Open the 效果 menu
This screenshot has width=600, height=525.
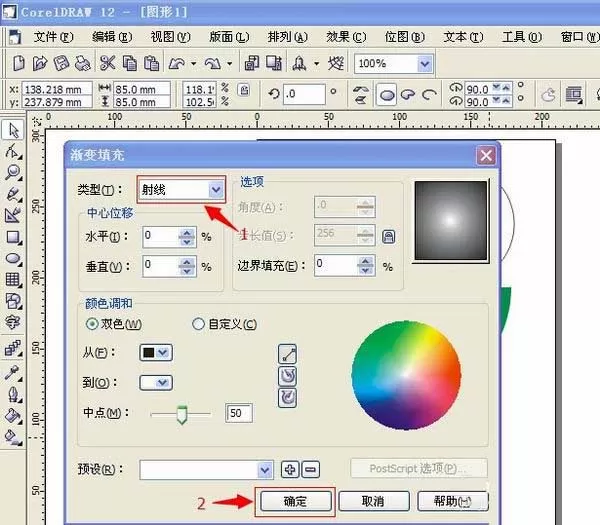click(x=346, y=37)
